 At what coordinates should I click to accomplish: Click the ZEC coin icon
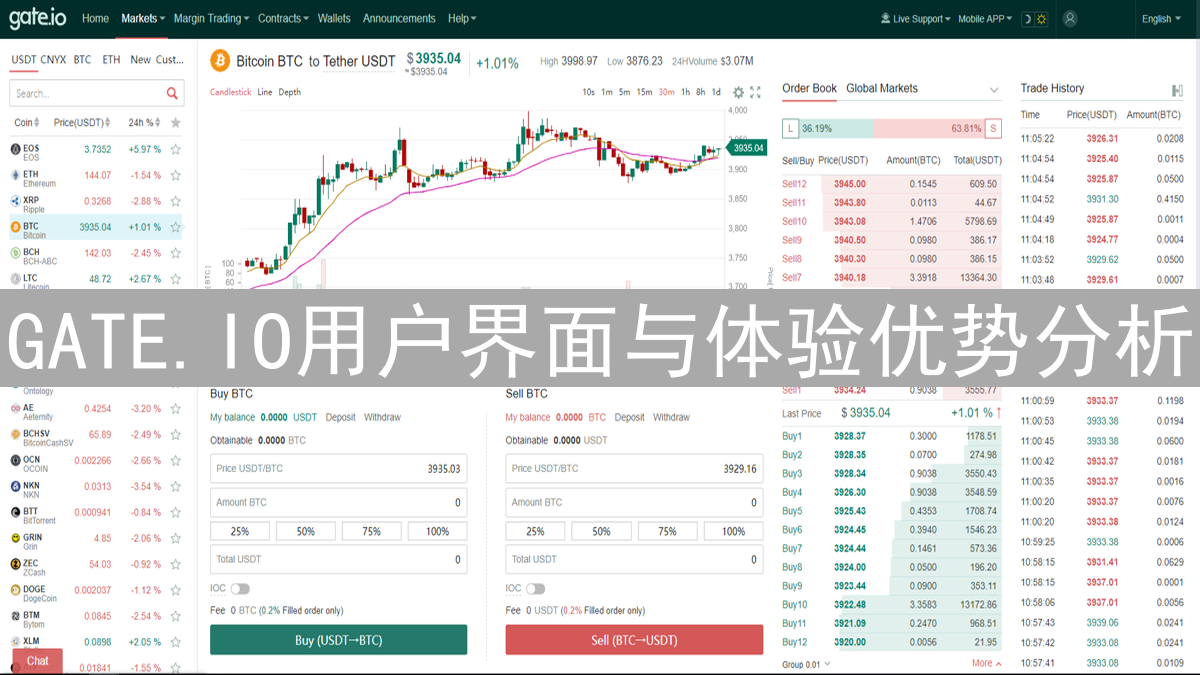[15, 564]
